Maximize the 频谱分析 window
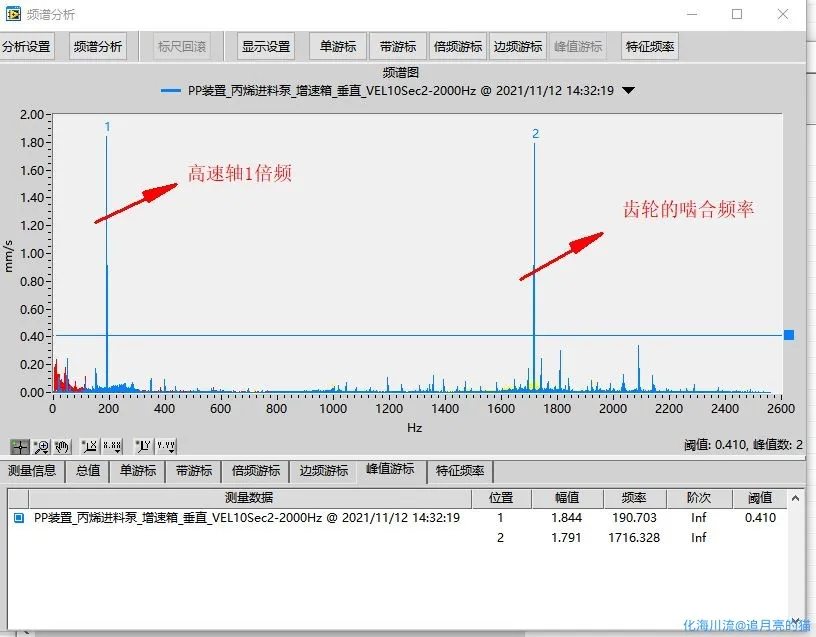Screen dimensions: 816x637 pyautogui.click(x=737, y=14)
